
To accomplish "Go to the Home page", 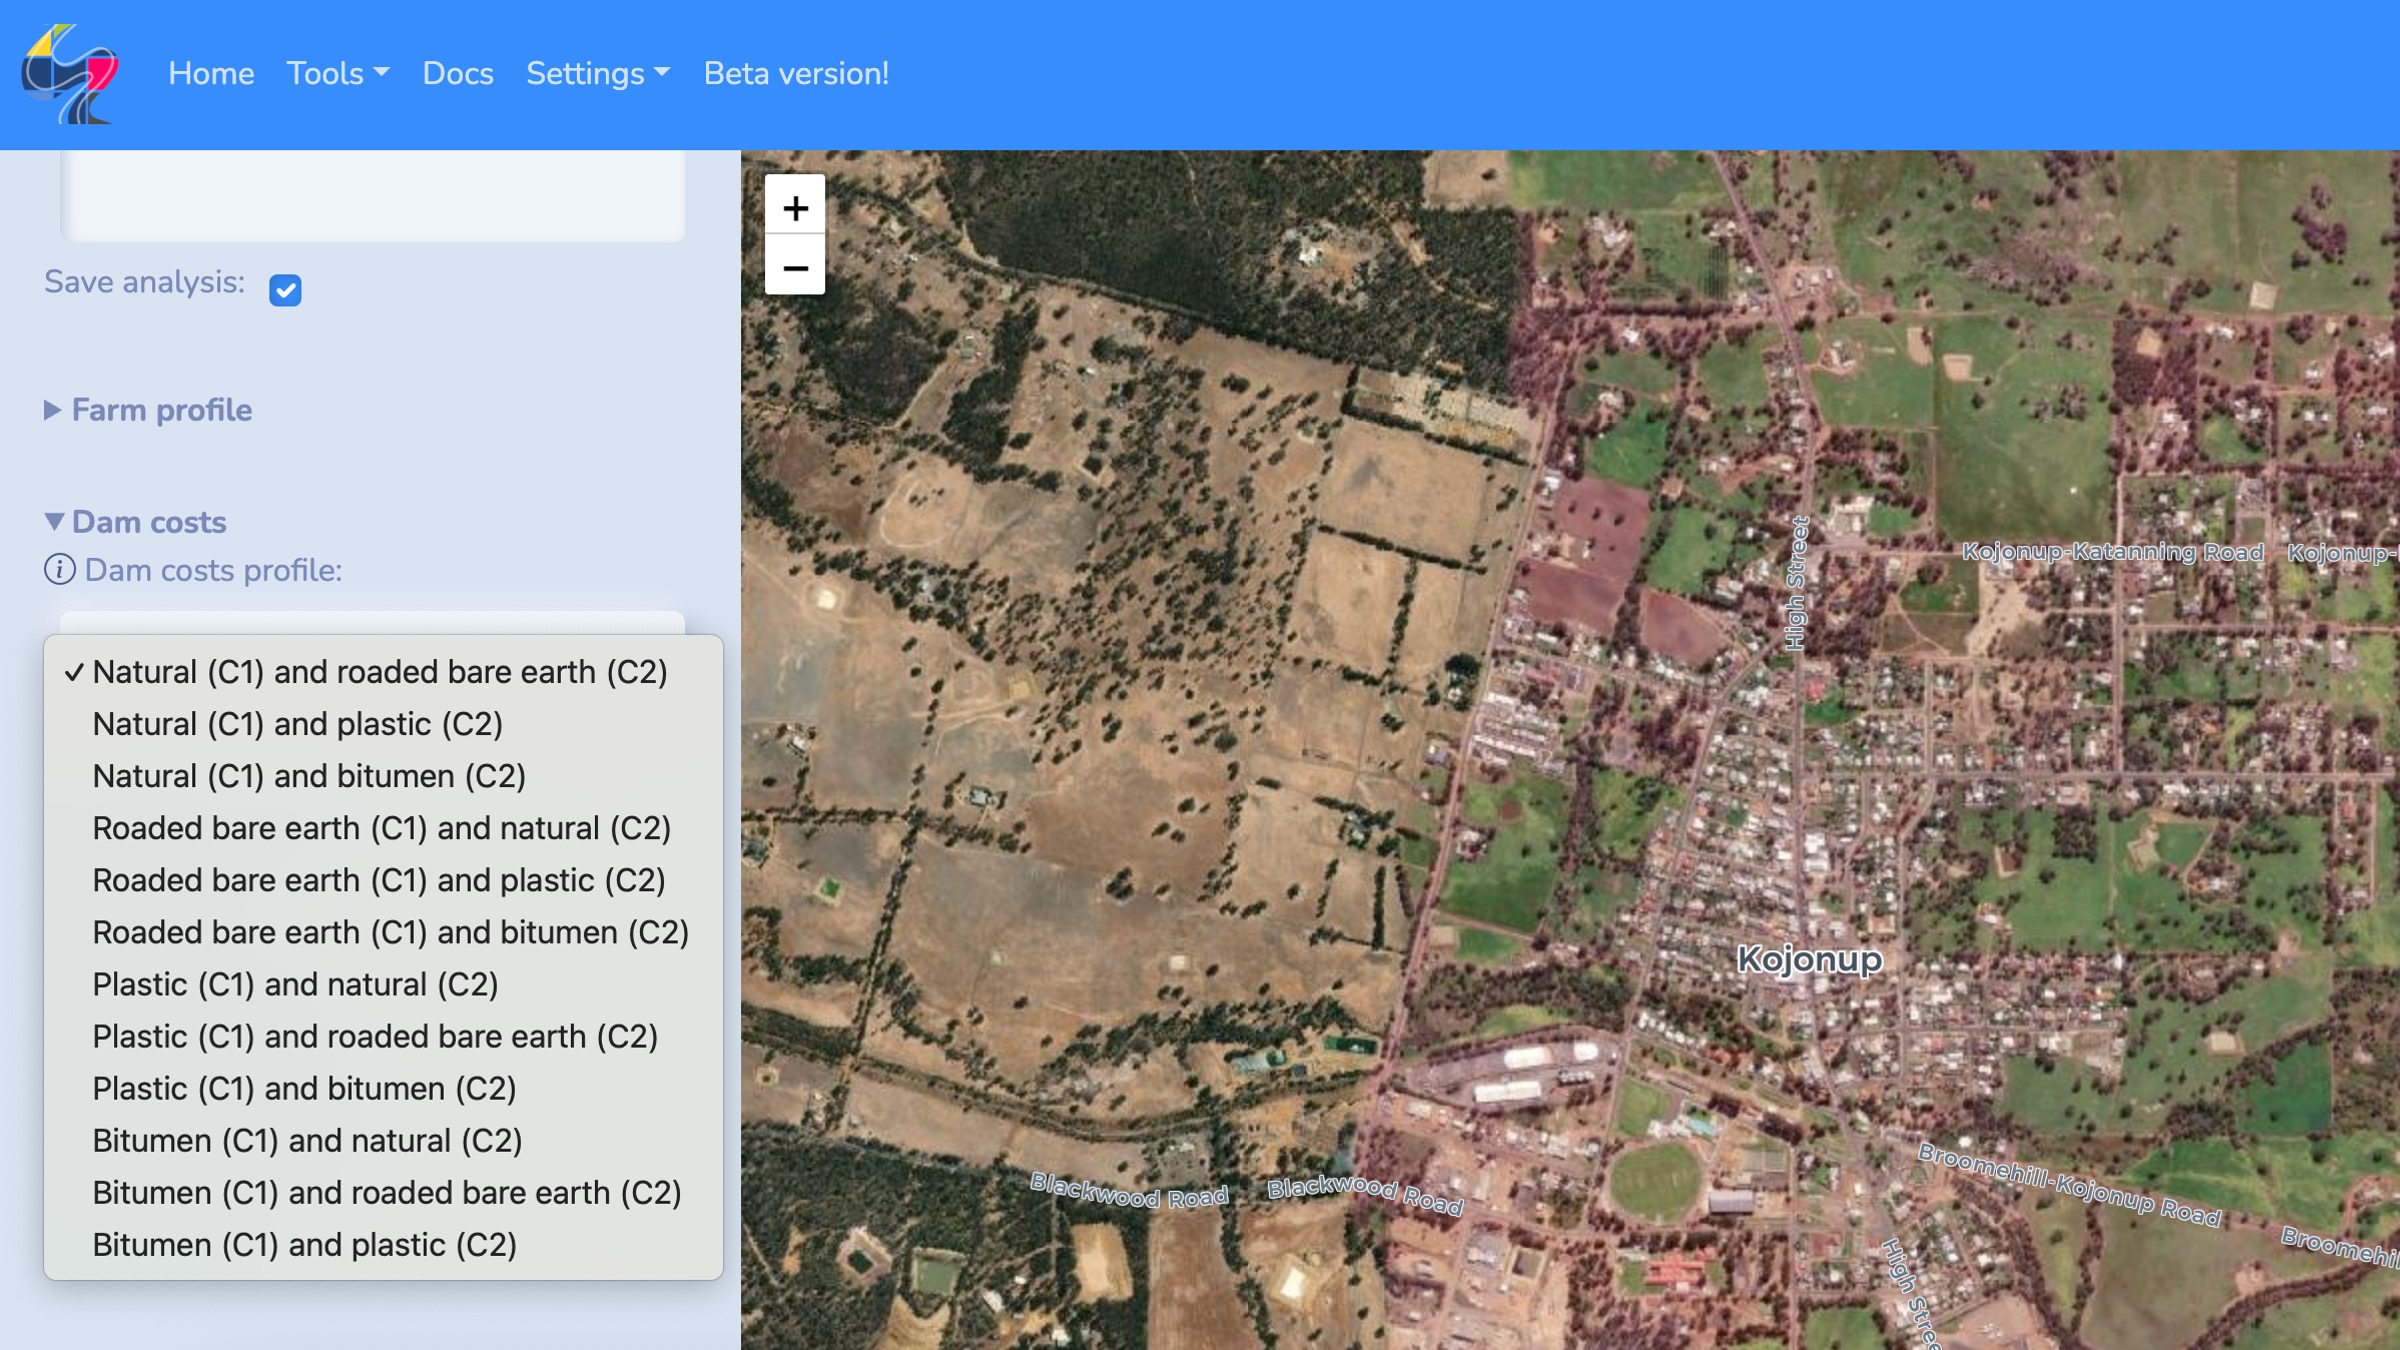I will coord(211,74).
